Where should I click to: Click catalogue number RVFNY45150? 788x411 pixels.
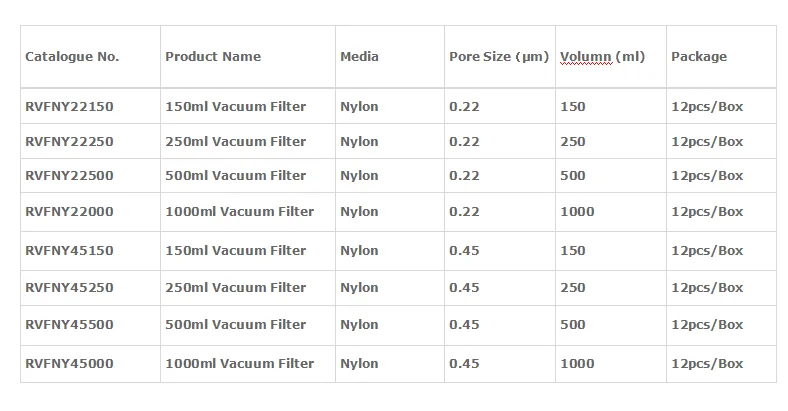(x=69, y=251)
